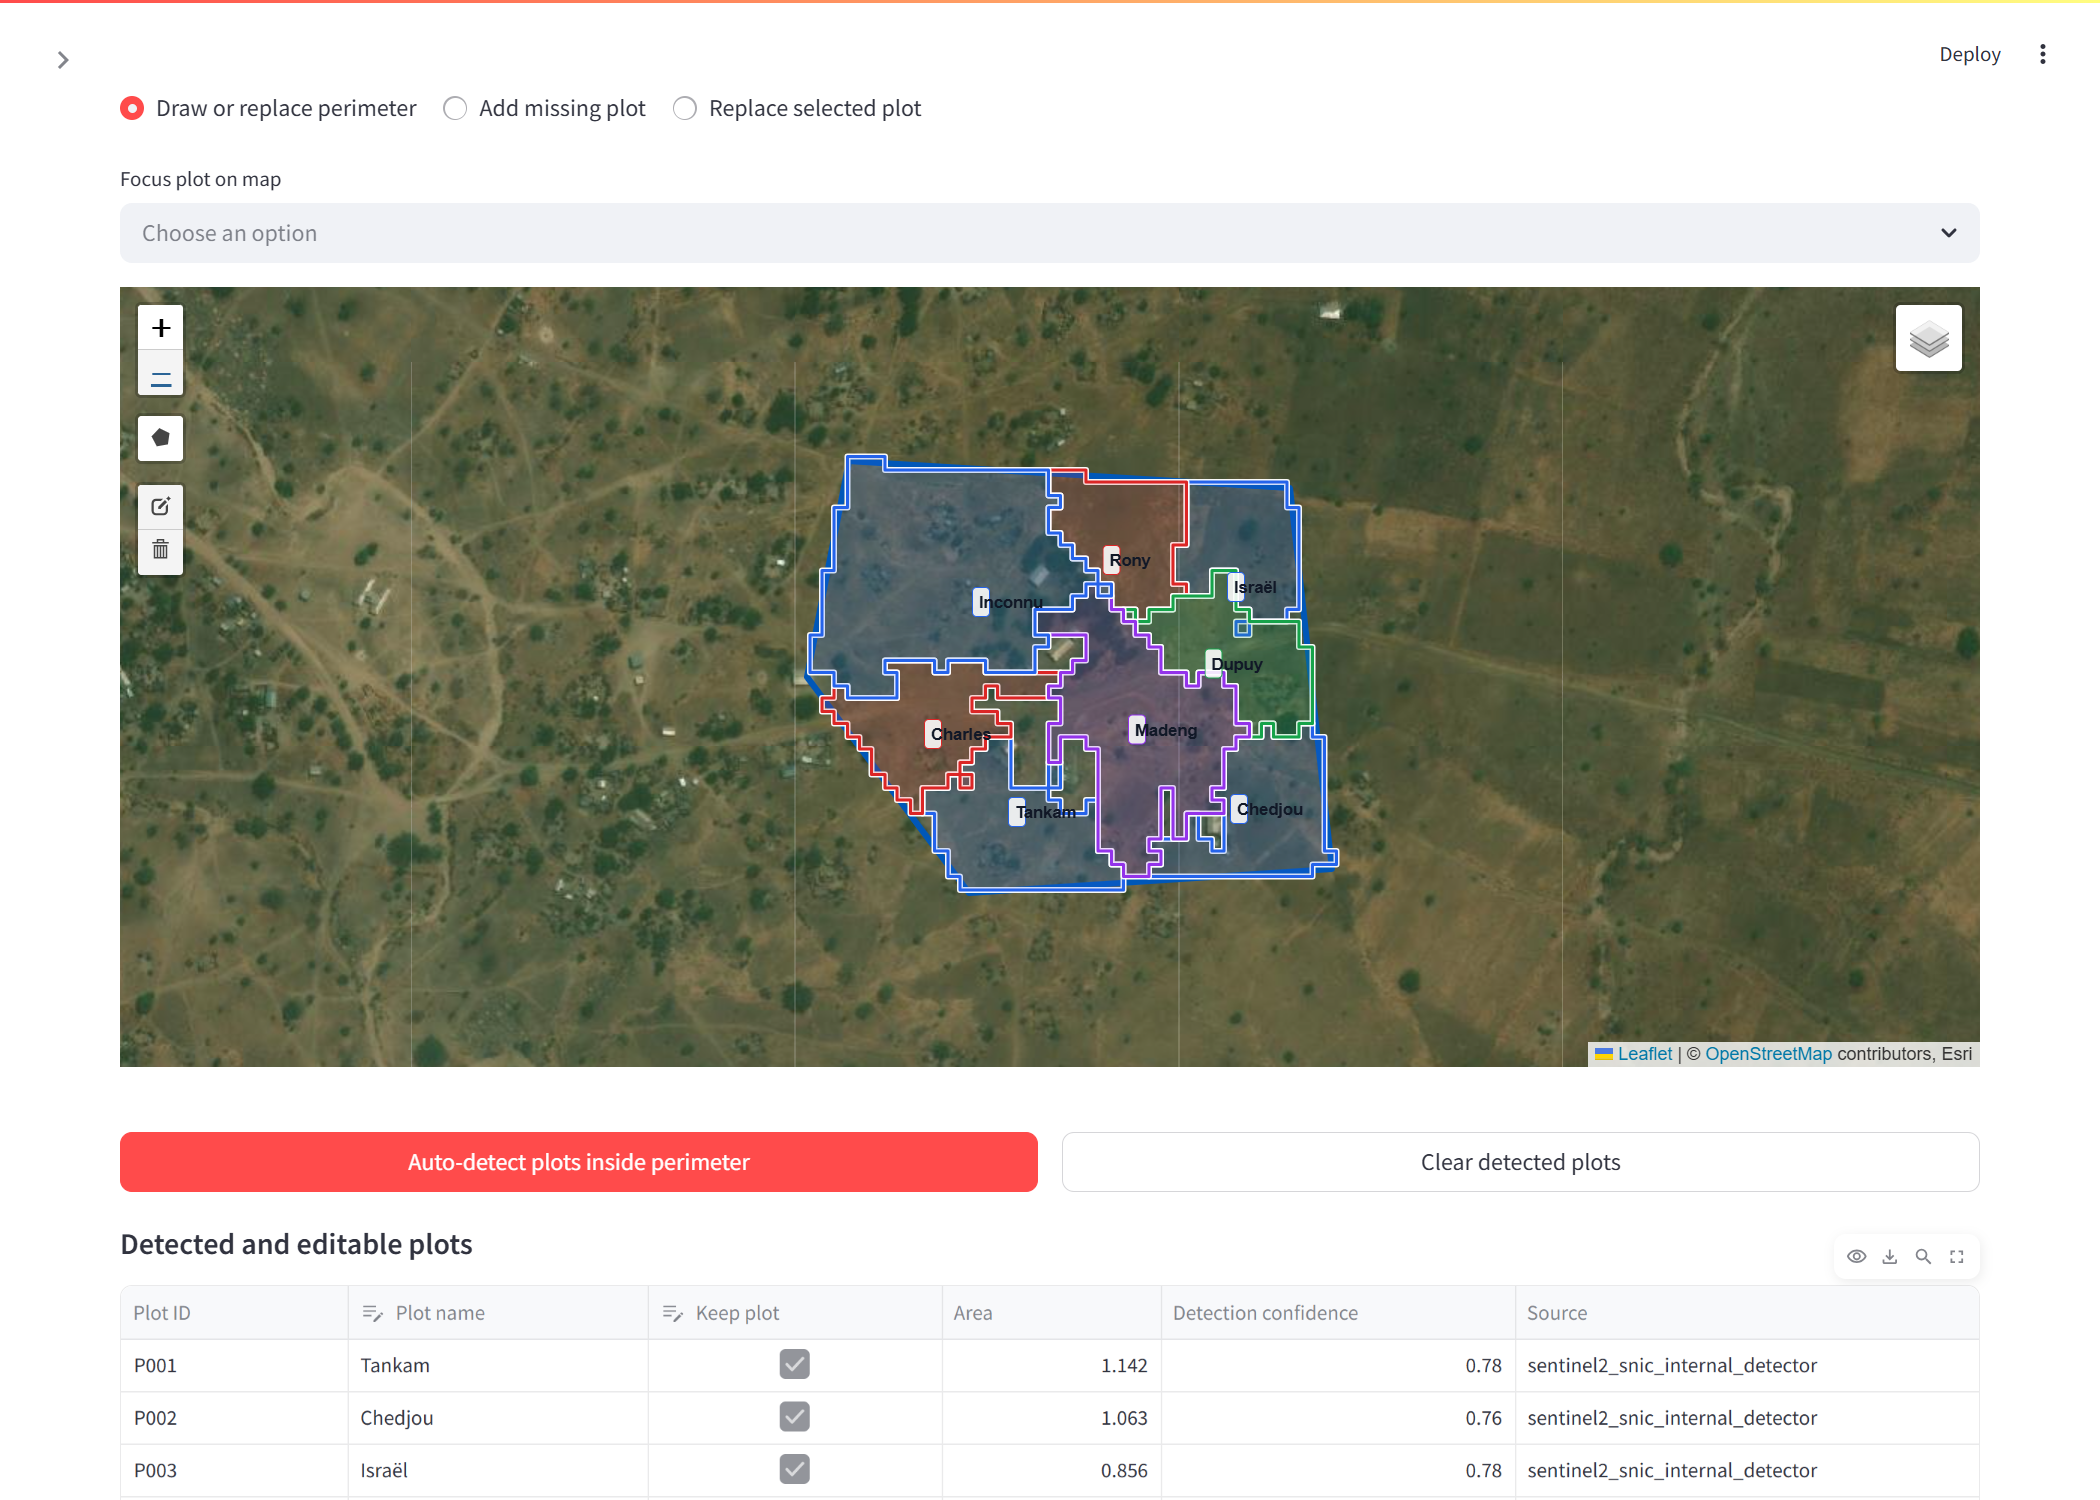Search within the plots table
Image resolution: width=2100 pixels, height=1500 pixels.
tap(1922, 1256)
